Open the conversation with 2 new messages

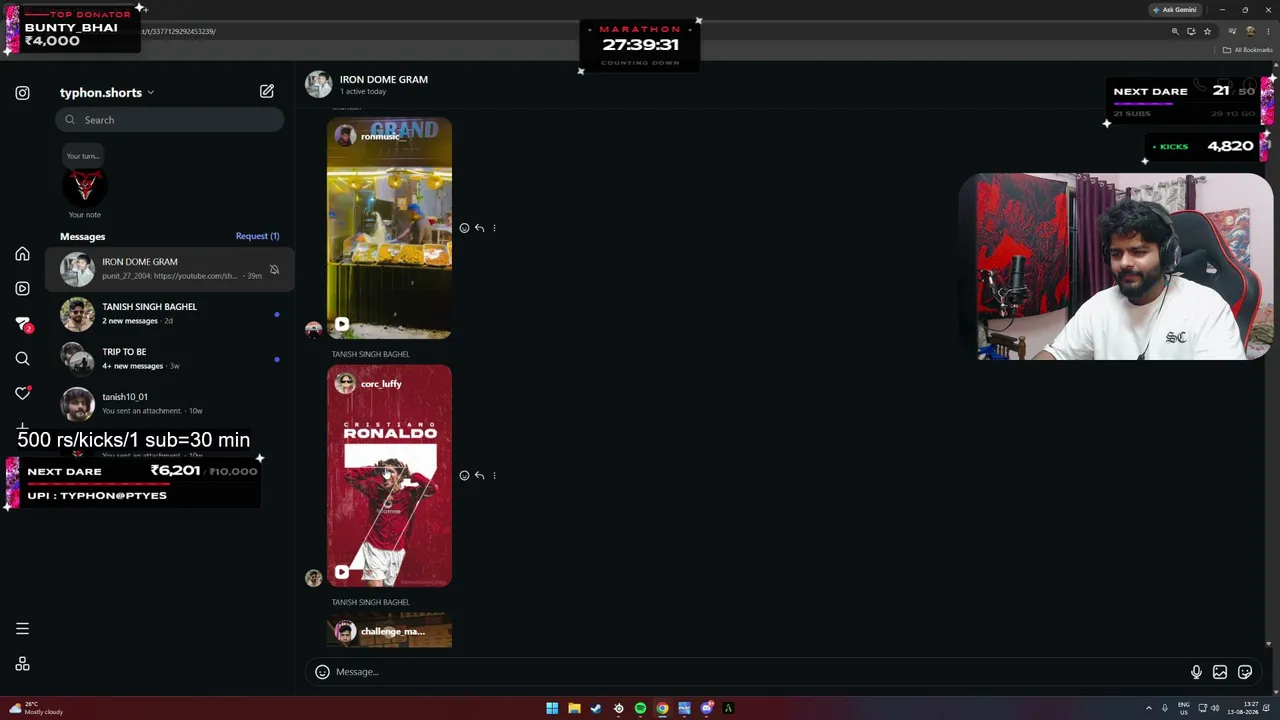click(170, 314)
